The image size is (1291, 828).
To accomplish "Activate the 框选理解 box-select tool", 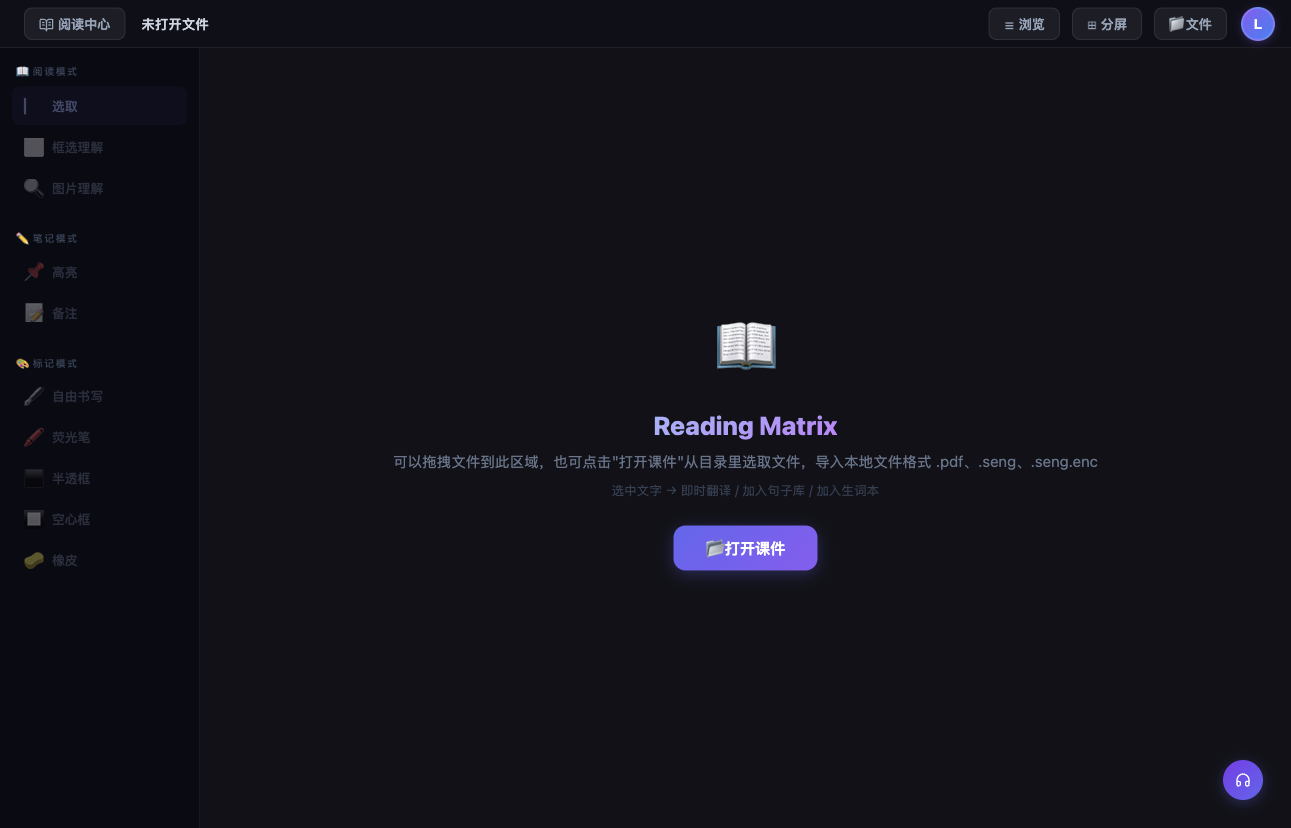I will (99, 147).
